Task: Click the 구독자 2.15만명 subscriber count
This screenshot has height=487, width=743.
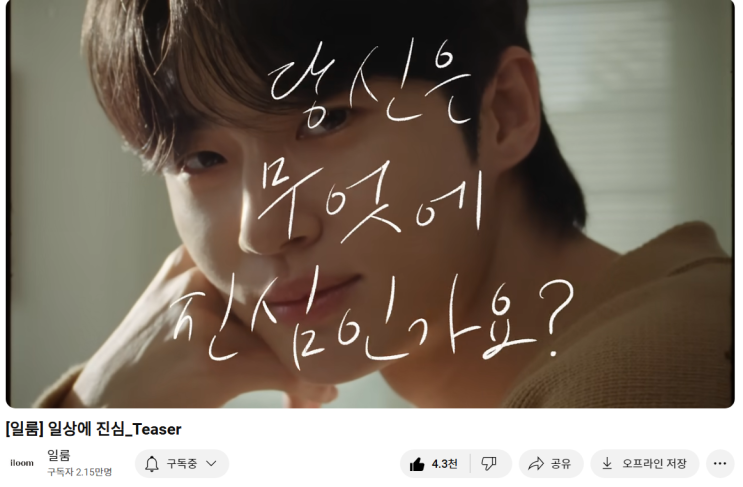Action: pos(80,472)
